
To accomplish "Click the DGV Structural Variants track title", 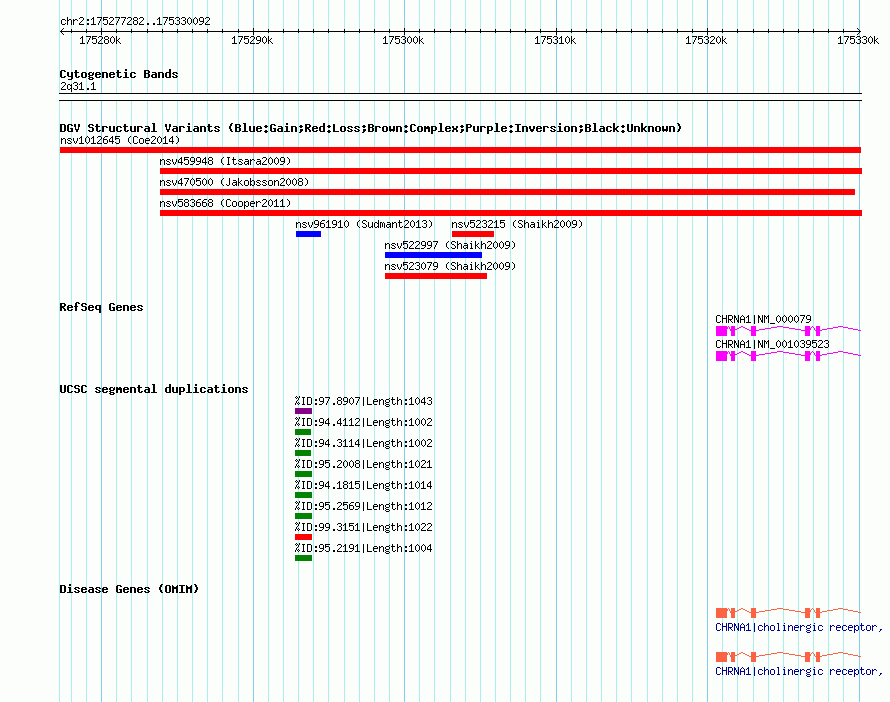I will tap(370, 128).
